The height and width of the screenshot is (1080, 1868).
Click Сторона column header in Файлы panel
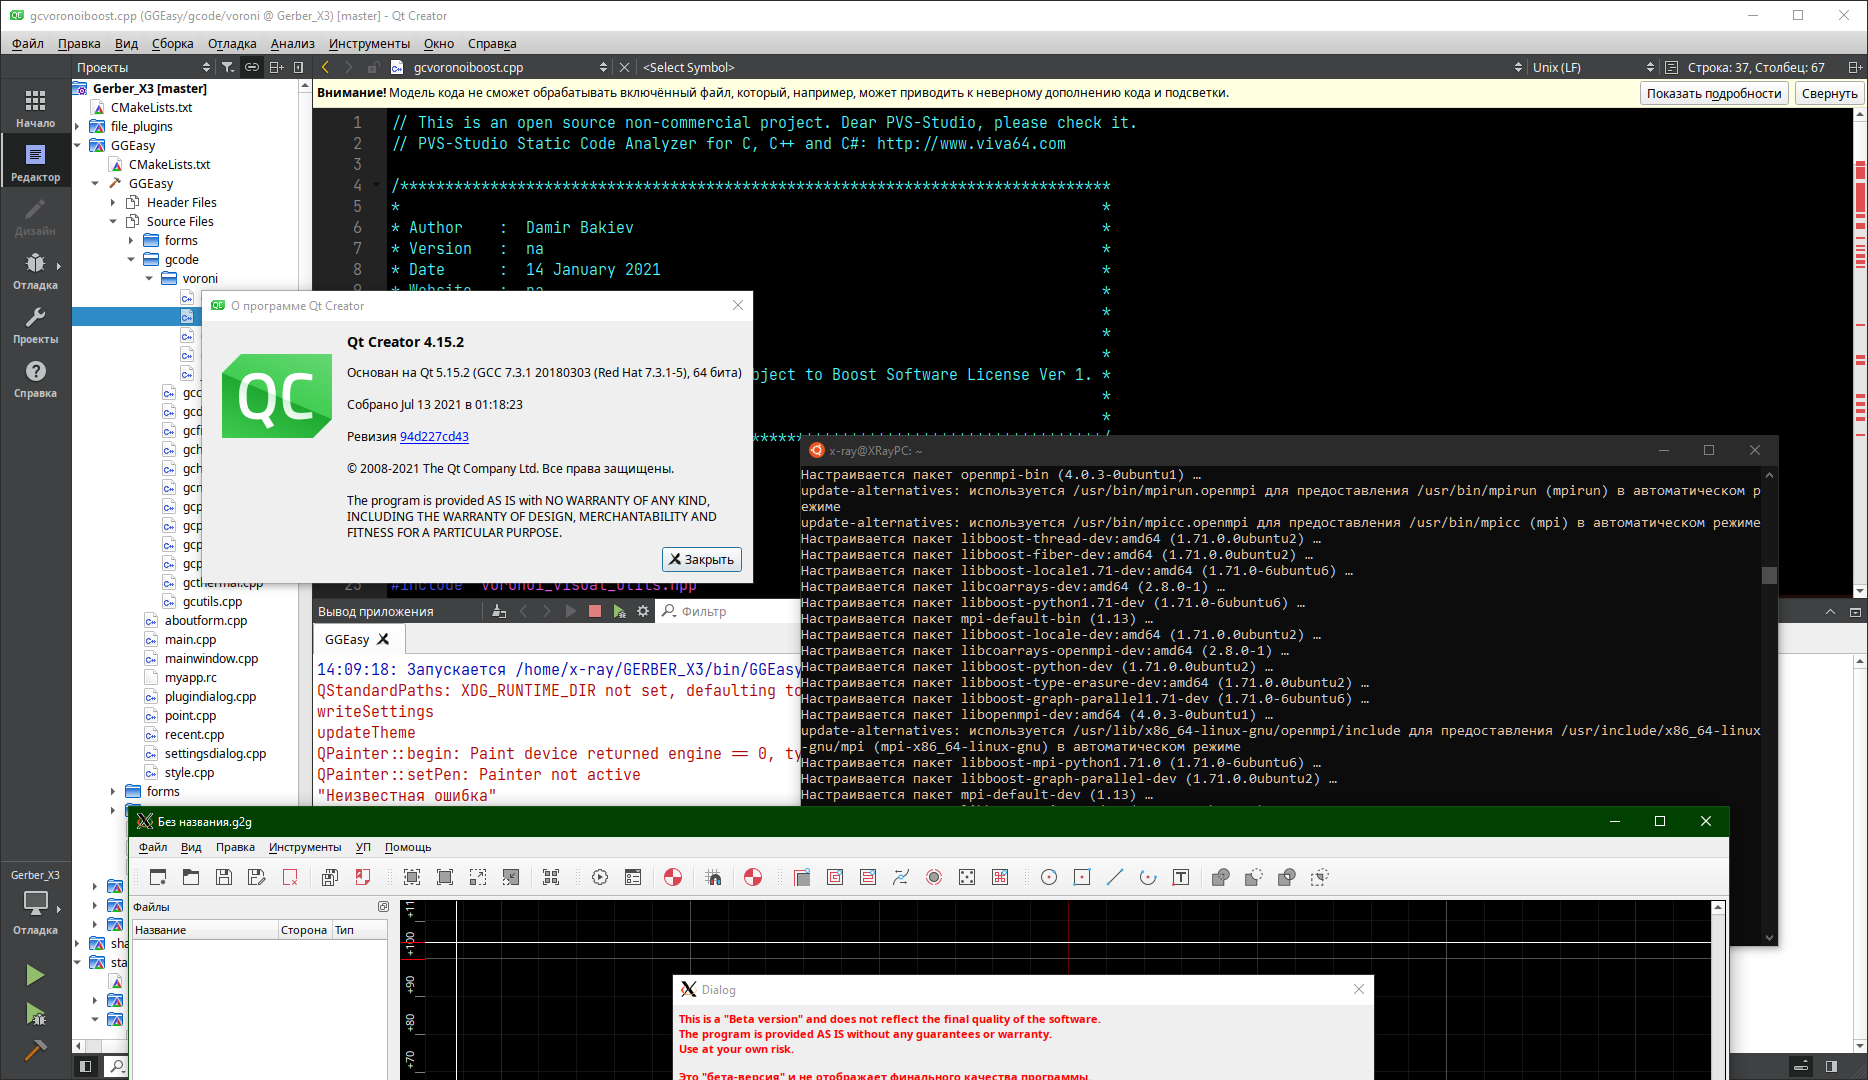[304, 930]
